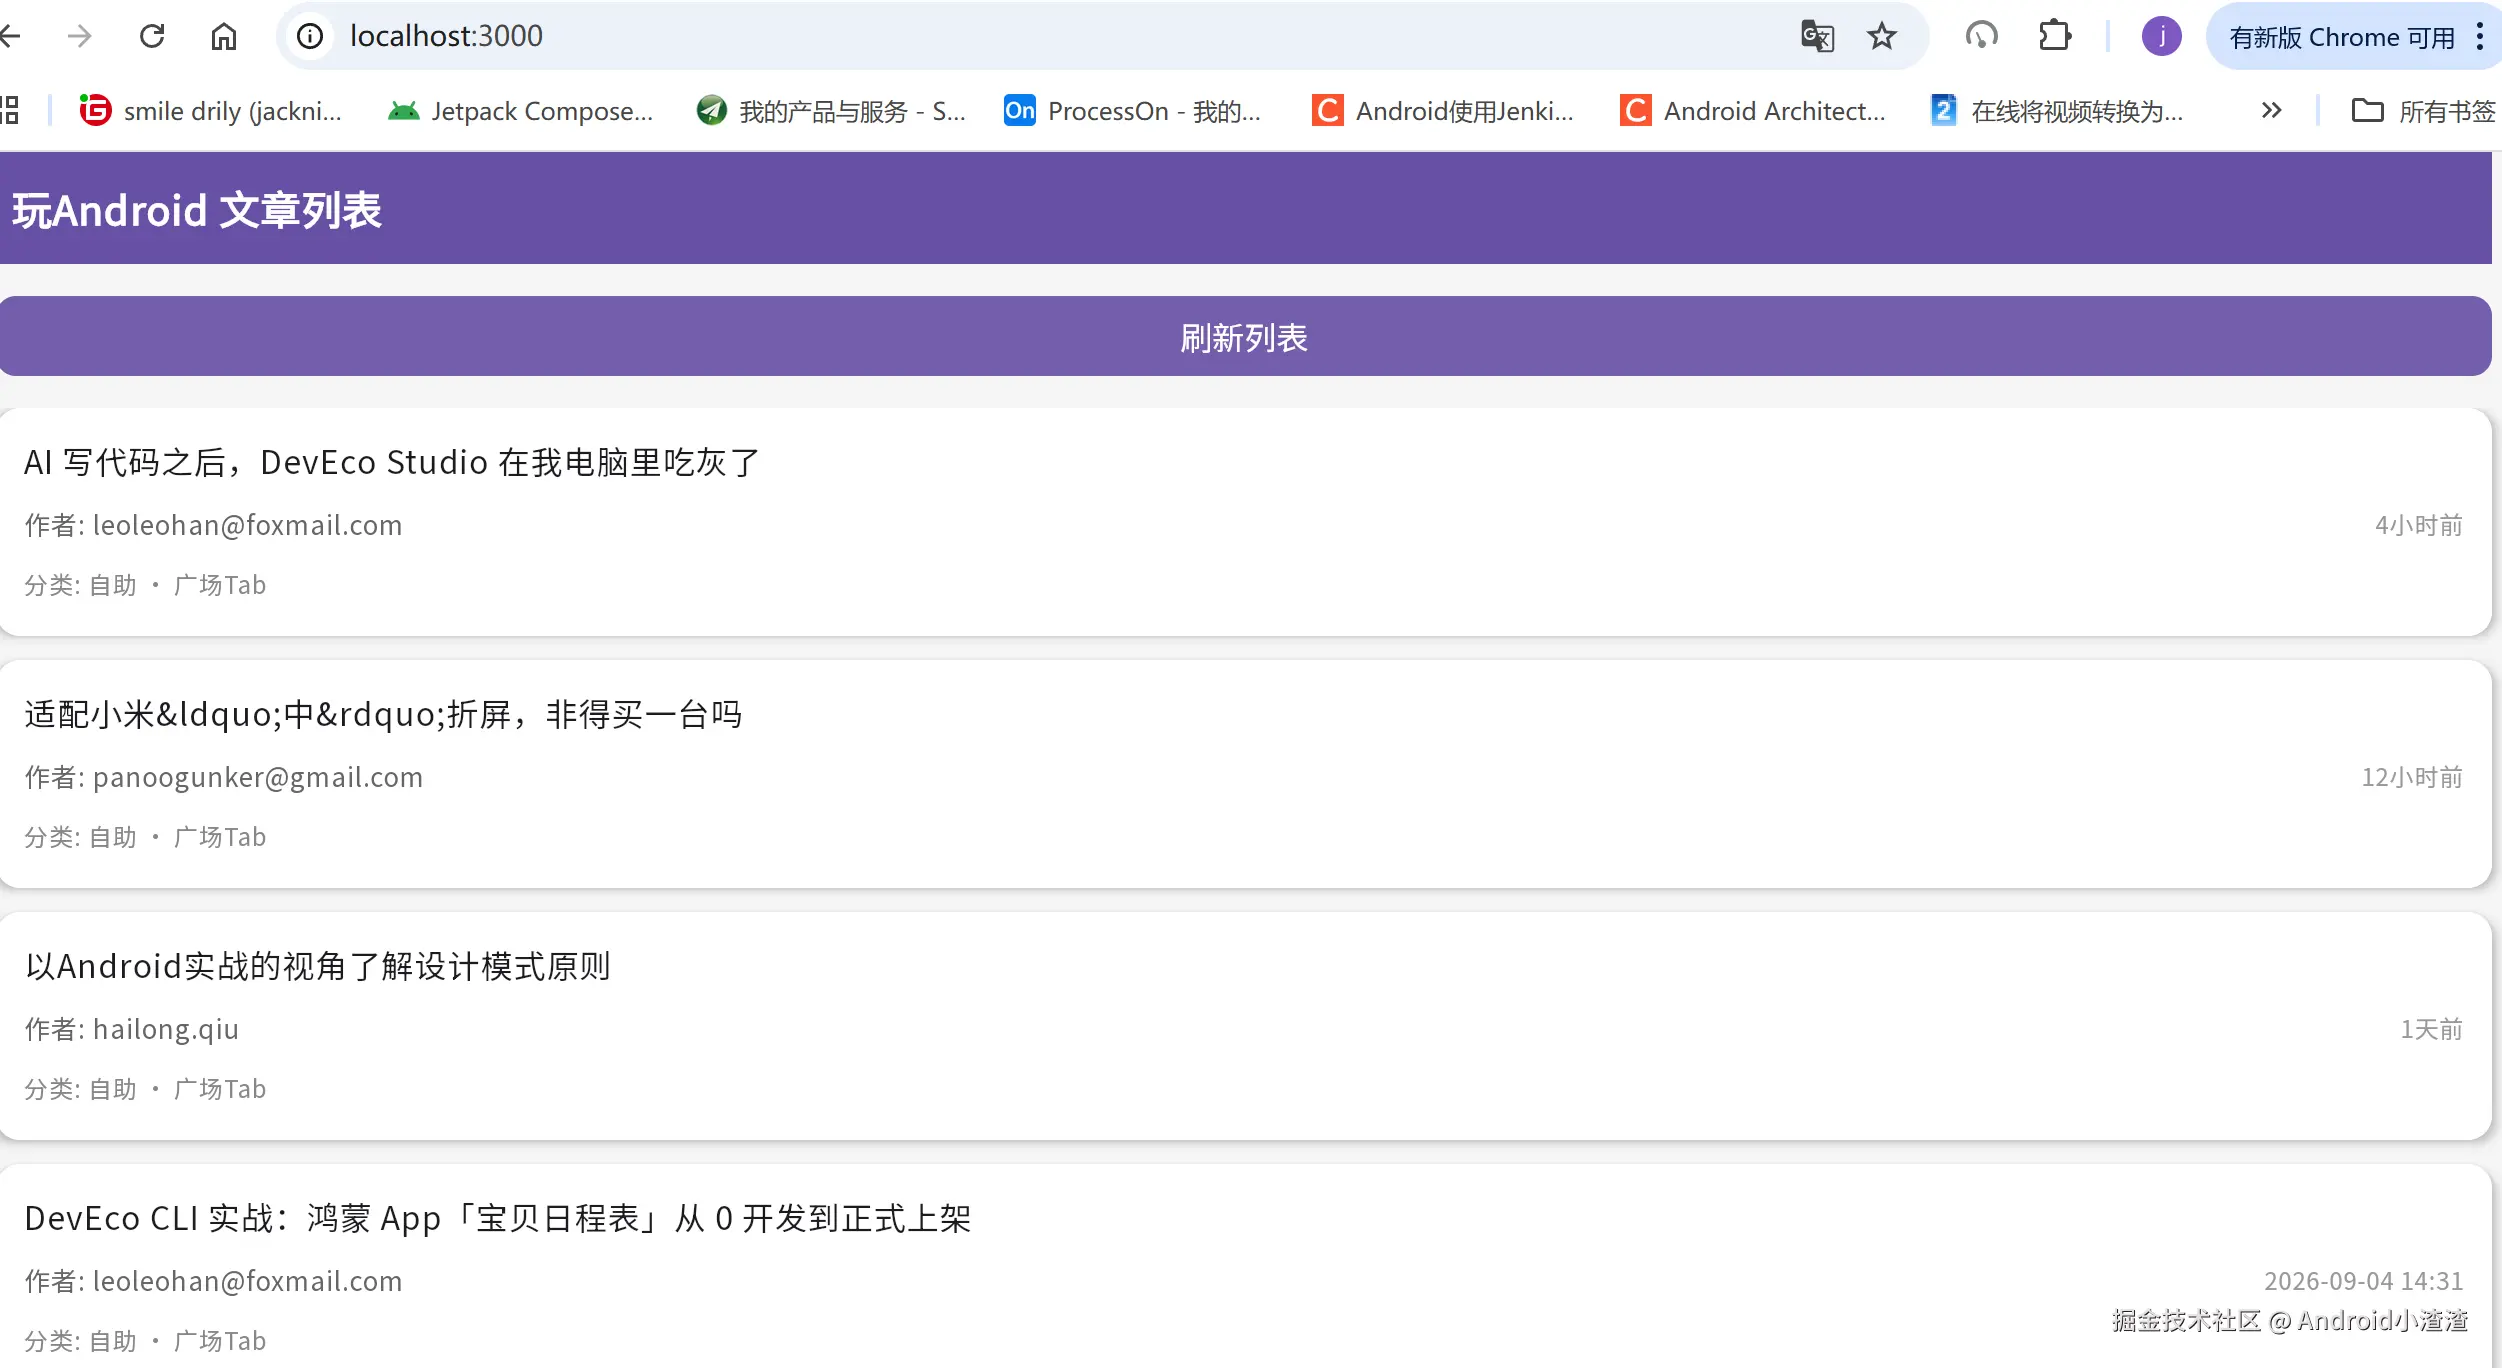Screen dimensions: 2502x1368
Task: Open Jetpack Compose bookmark
Action: pos(521,110)
